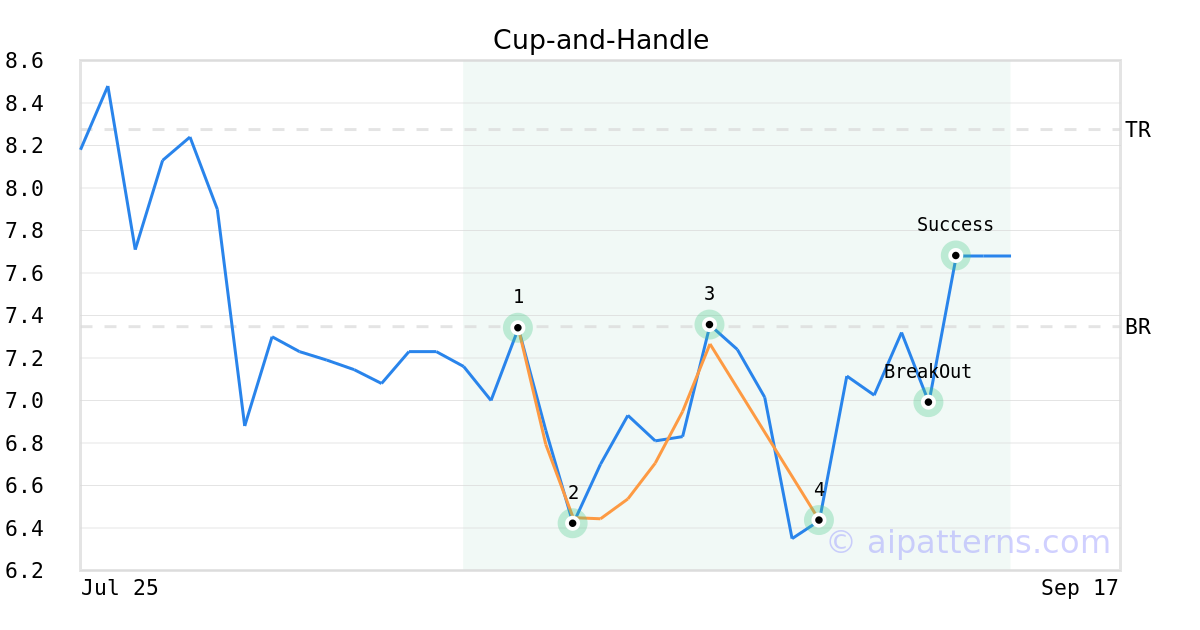Click the 7.0 y-axis label

point(24,401)
